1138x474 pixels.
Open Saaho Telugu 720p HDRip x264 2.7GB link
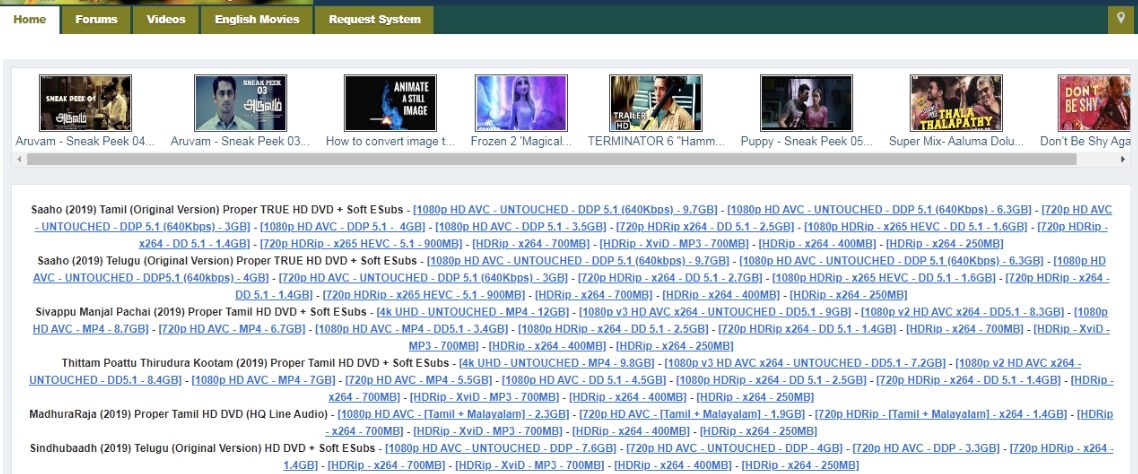pos(670,278)
